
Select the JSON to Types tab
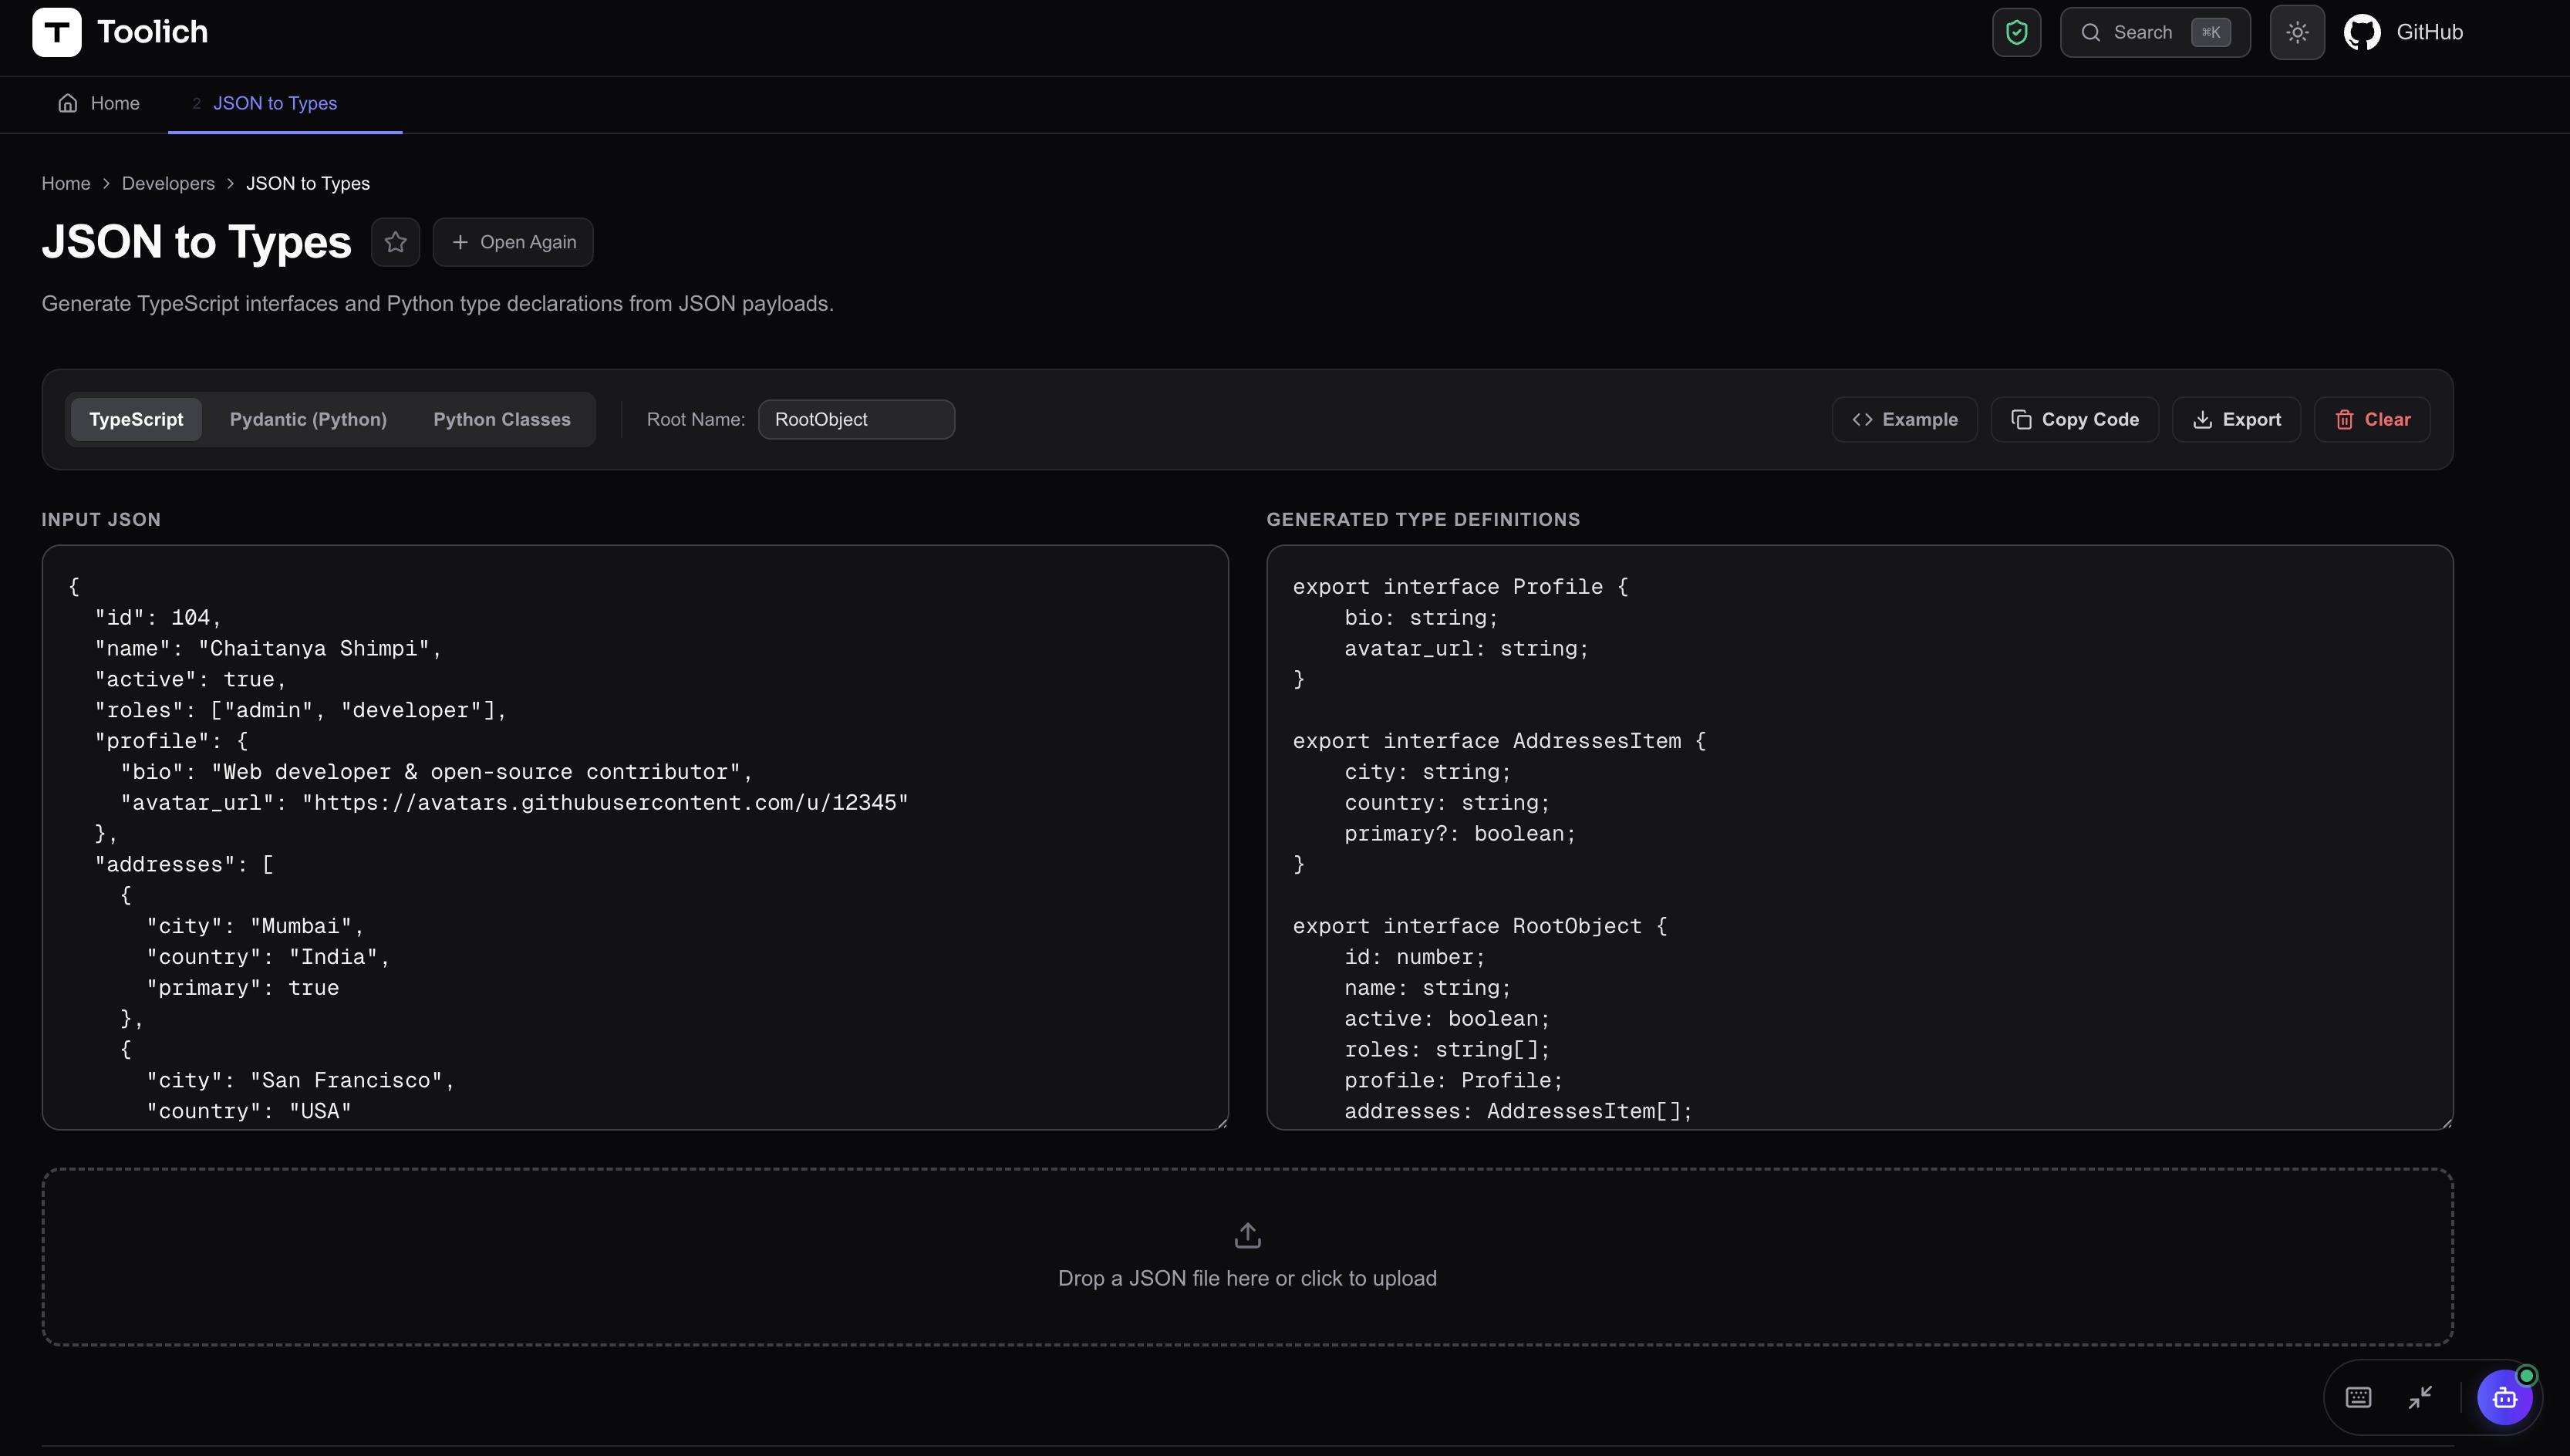[275, 103]
